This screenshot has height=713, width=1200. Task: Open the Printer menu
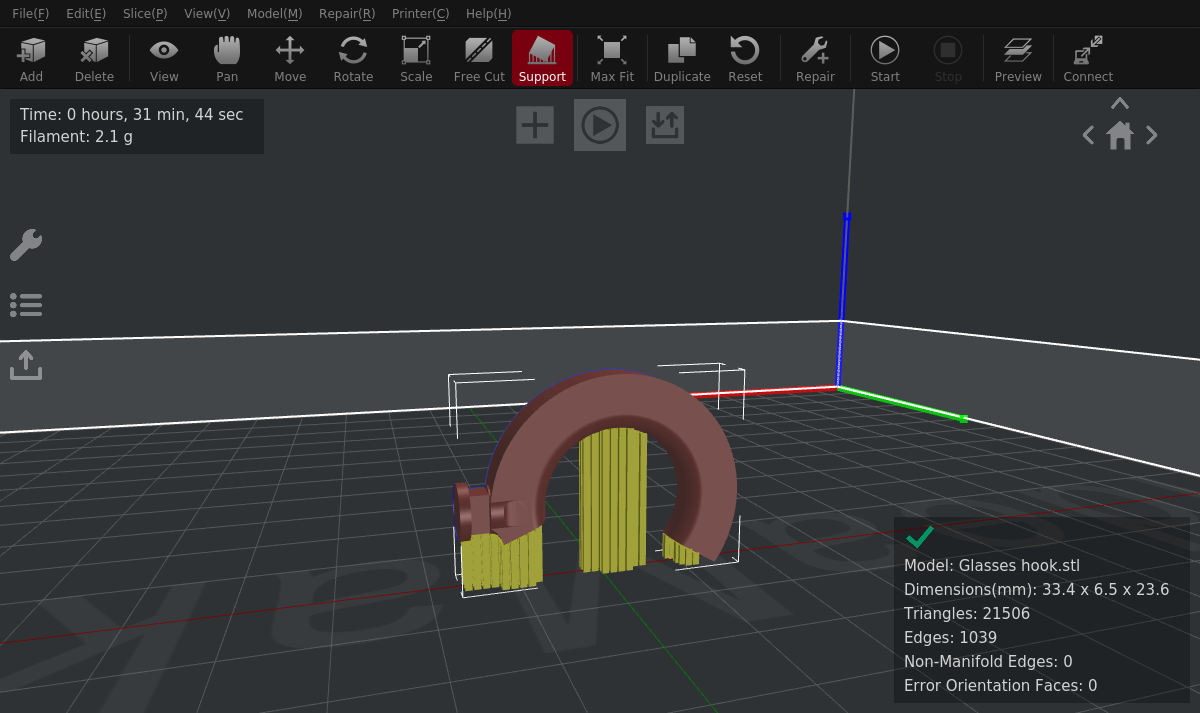coord(420,14)
